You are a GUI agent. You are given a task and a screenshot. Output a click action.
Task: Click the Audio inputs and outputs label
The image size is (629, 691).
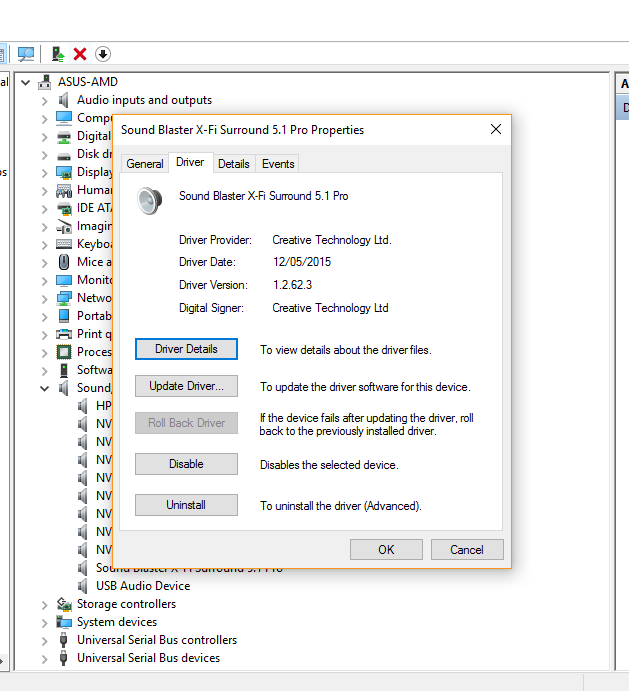coord(145,100)
